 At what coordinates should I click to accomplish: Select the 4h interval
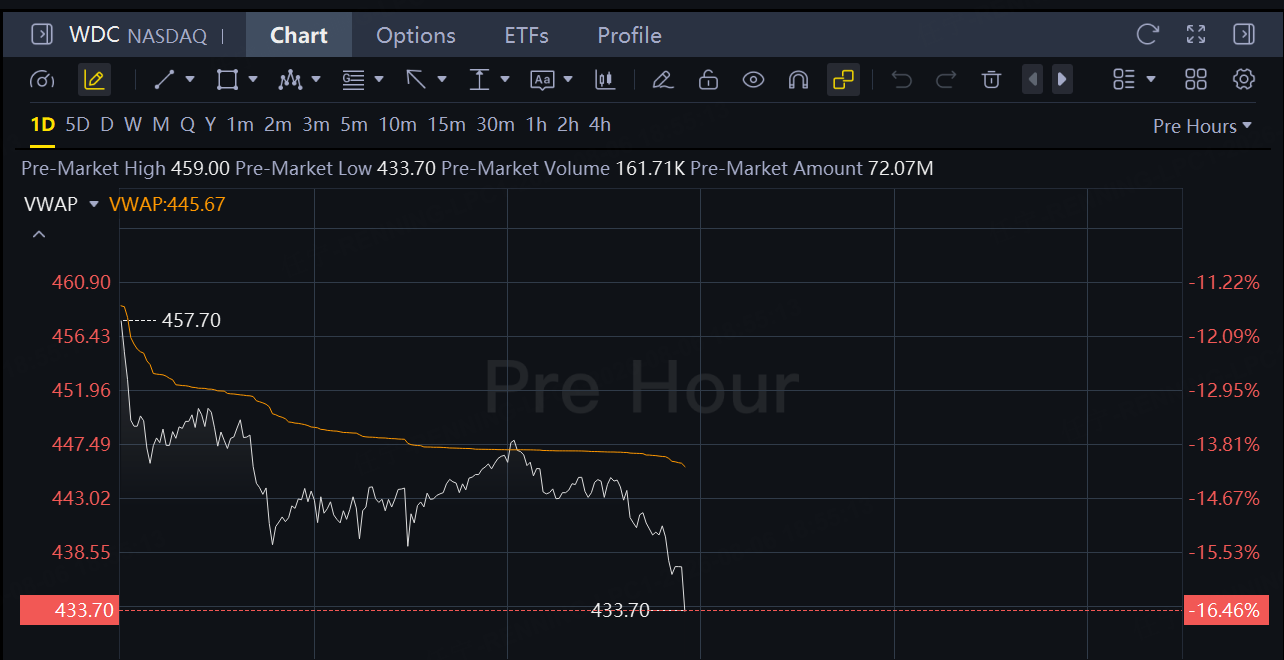coord(600,125)
